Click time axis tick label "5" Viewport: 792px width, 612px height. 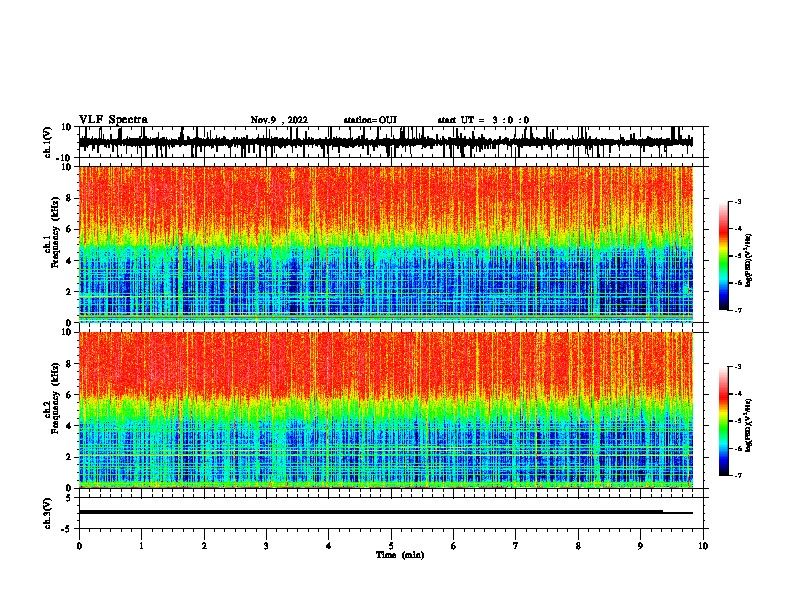pos(391,546)
